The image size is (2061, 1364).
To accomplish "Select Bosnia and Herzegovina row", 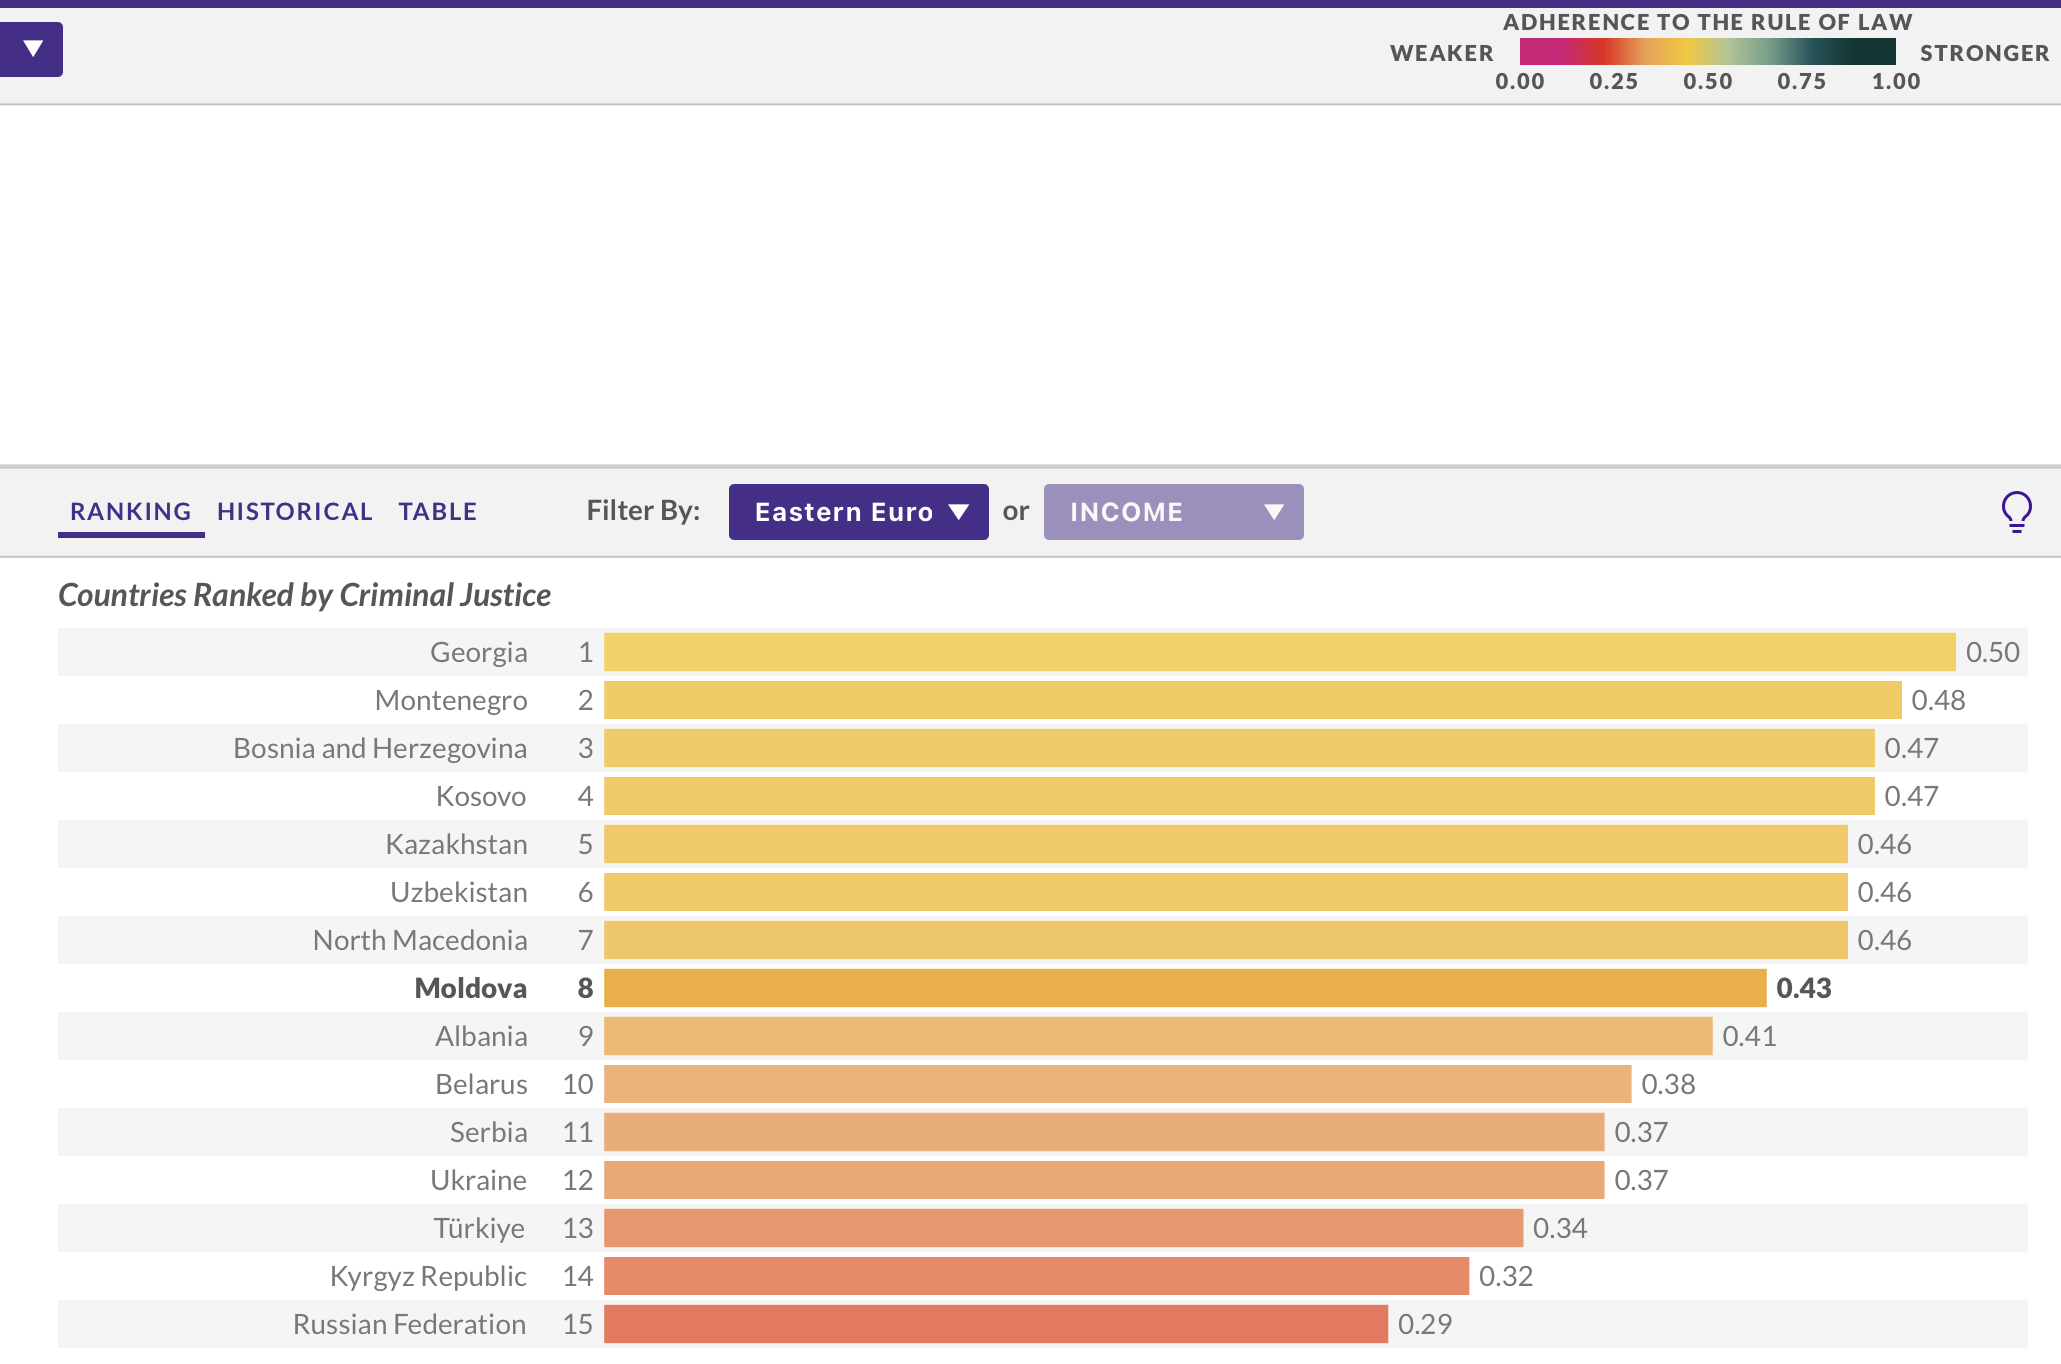I will tap(380, 748).
